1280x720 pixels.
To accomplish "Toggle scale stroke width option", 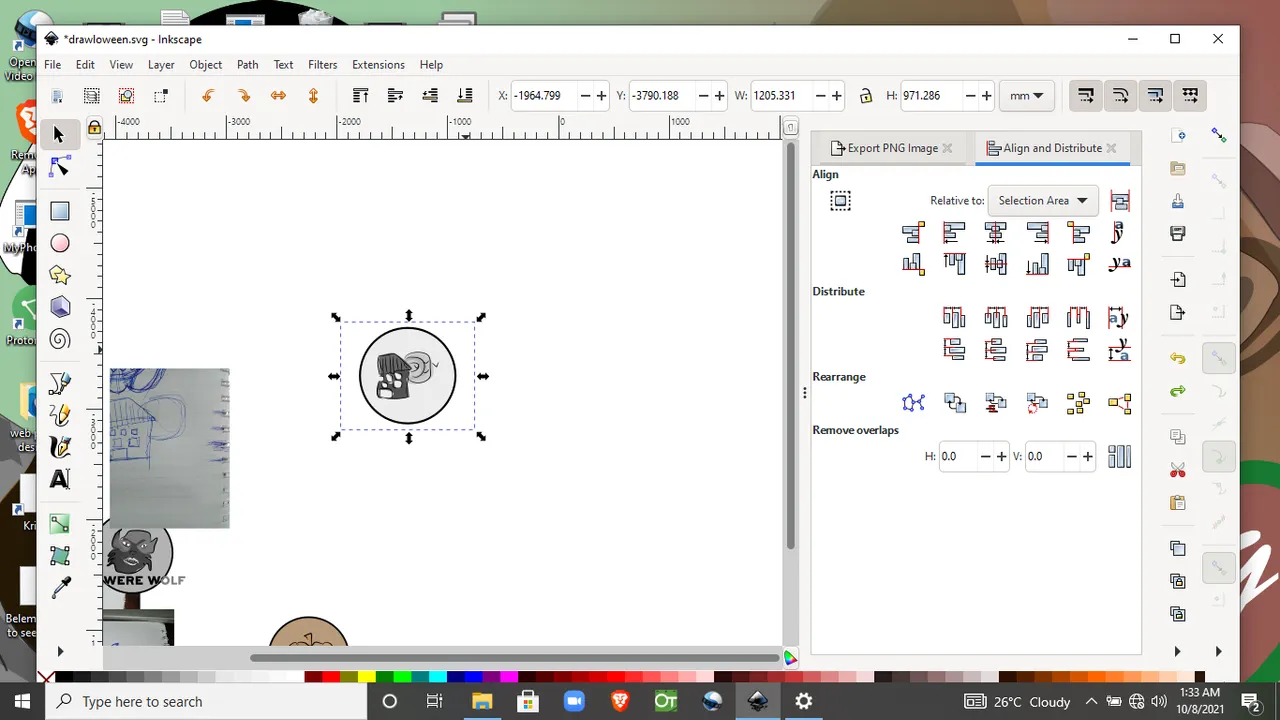I will [x=1086, y=96].
